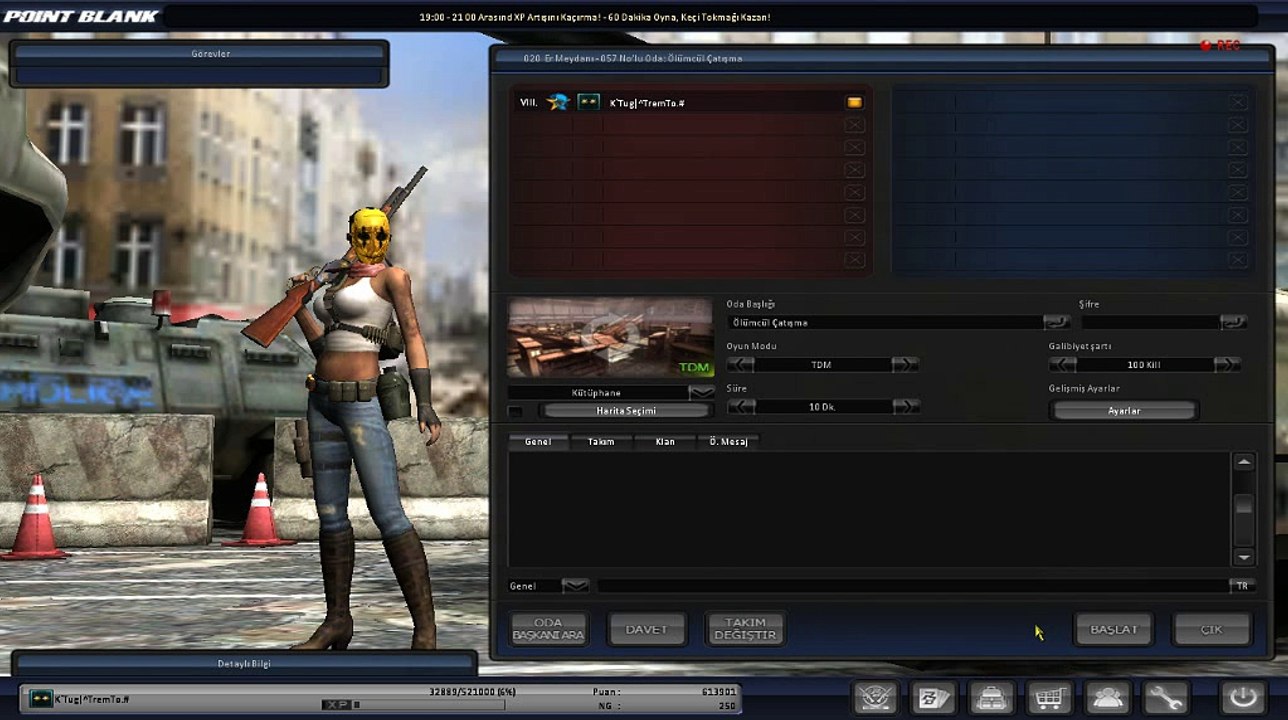This screenshot has width=1288, height=720.
Task: Click the TDM game mode value
Action: 821,365
